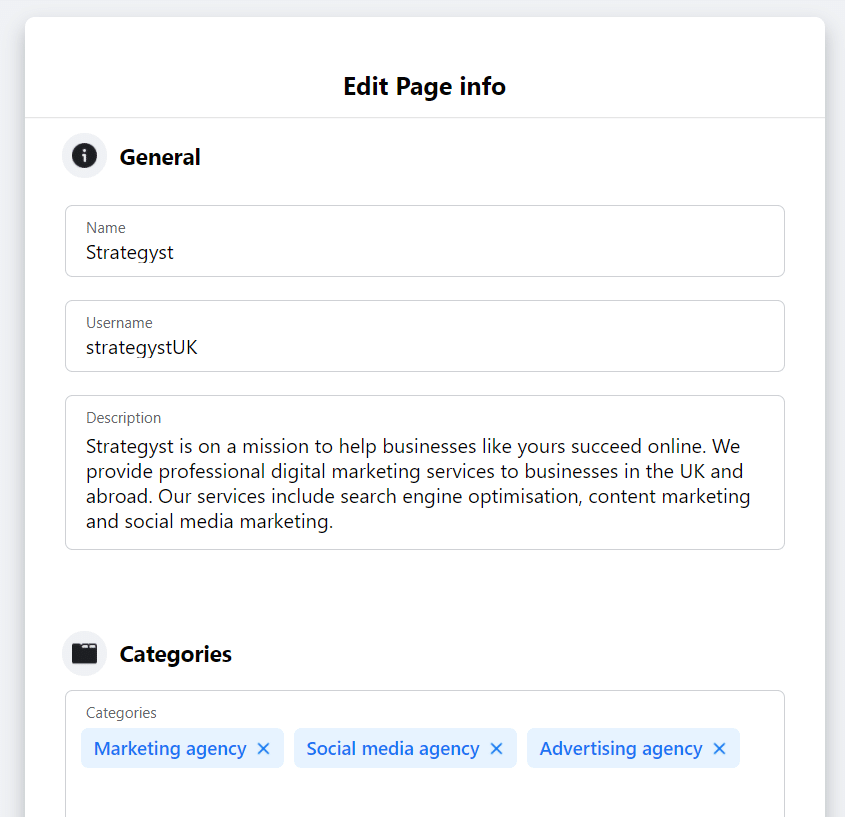Click the Categories section header text

click(x=175, y=654)
